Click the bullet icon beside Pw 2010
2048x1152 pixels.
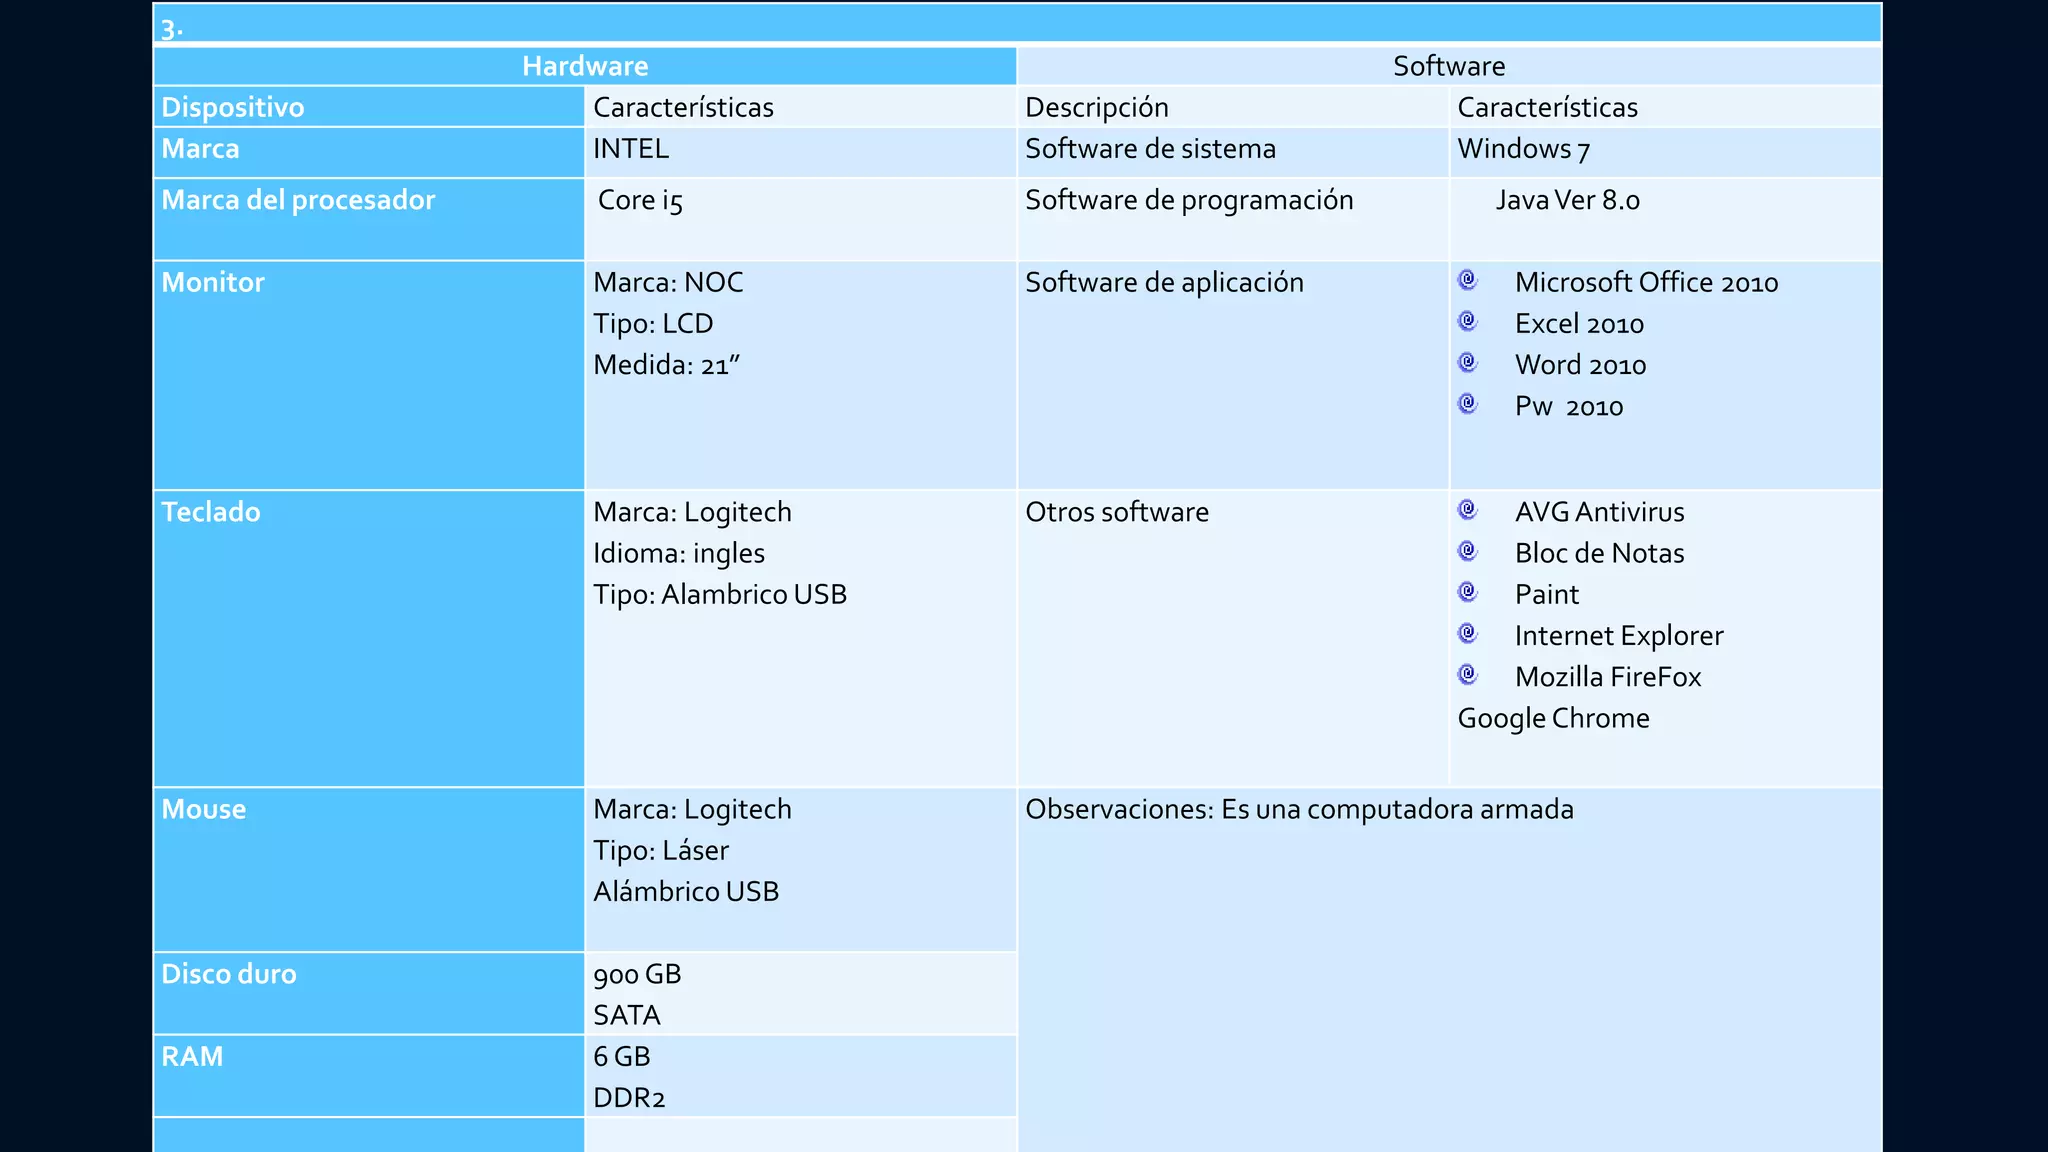pos(1467,404)
